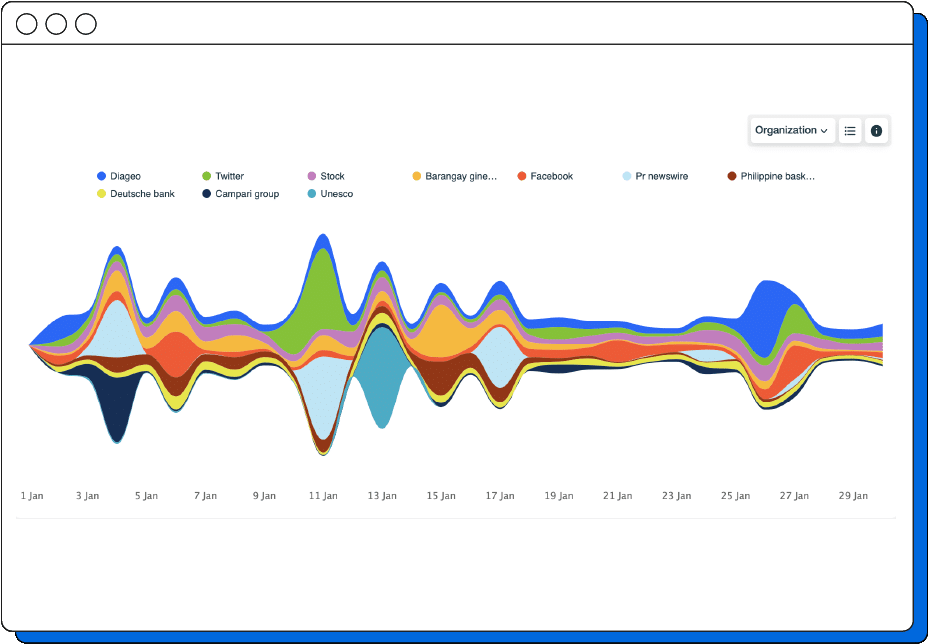Click the 15 Jan axis label
Image resolution: width=929 pixels, height=644 pixels.
pyautogui.click(x=441, y=496)
